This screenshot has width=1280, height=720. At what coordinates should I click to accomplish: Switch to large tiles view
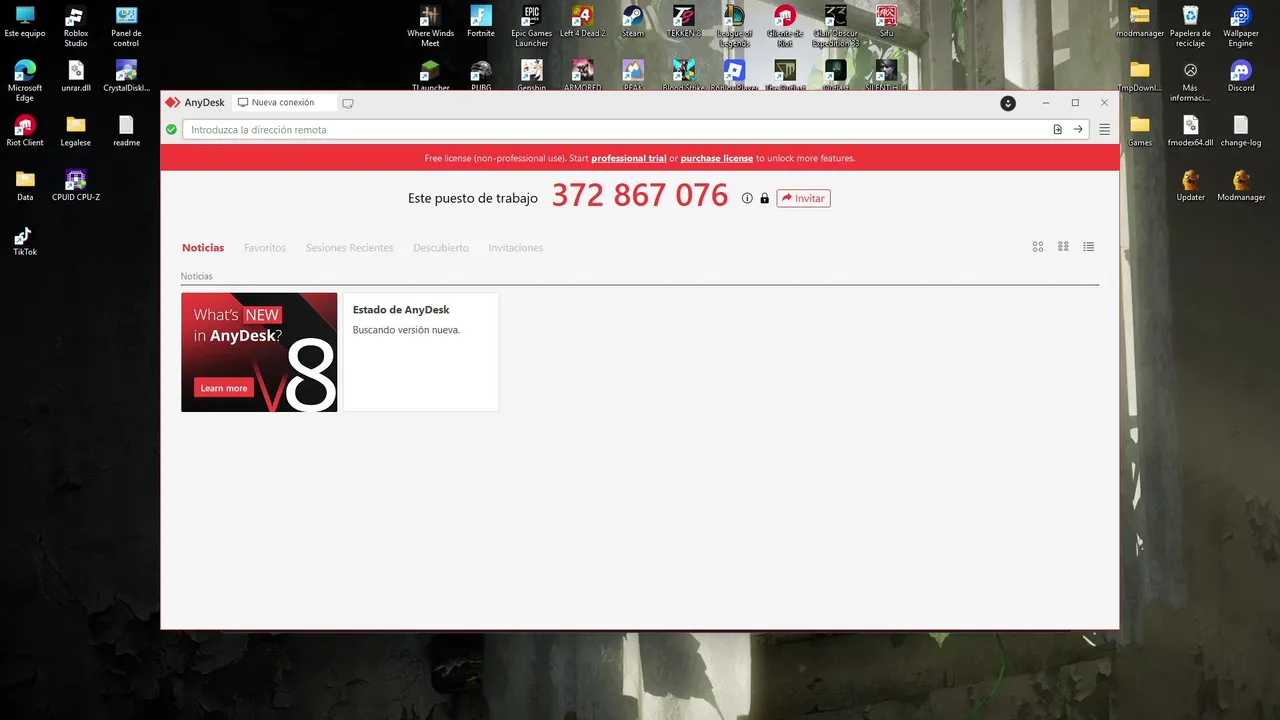[1038, 247]
